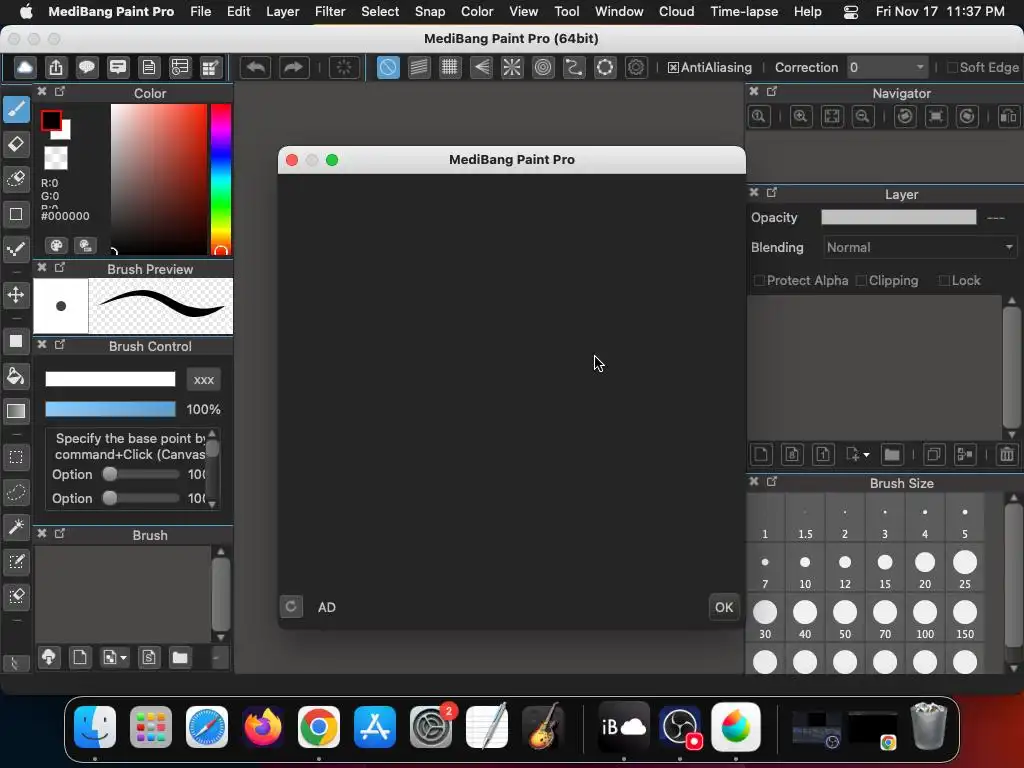The height and width of the screenshot is (768, 1024).
Task: Click the Redo arrow in toolbar
Action: point(294,67)
